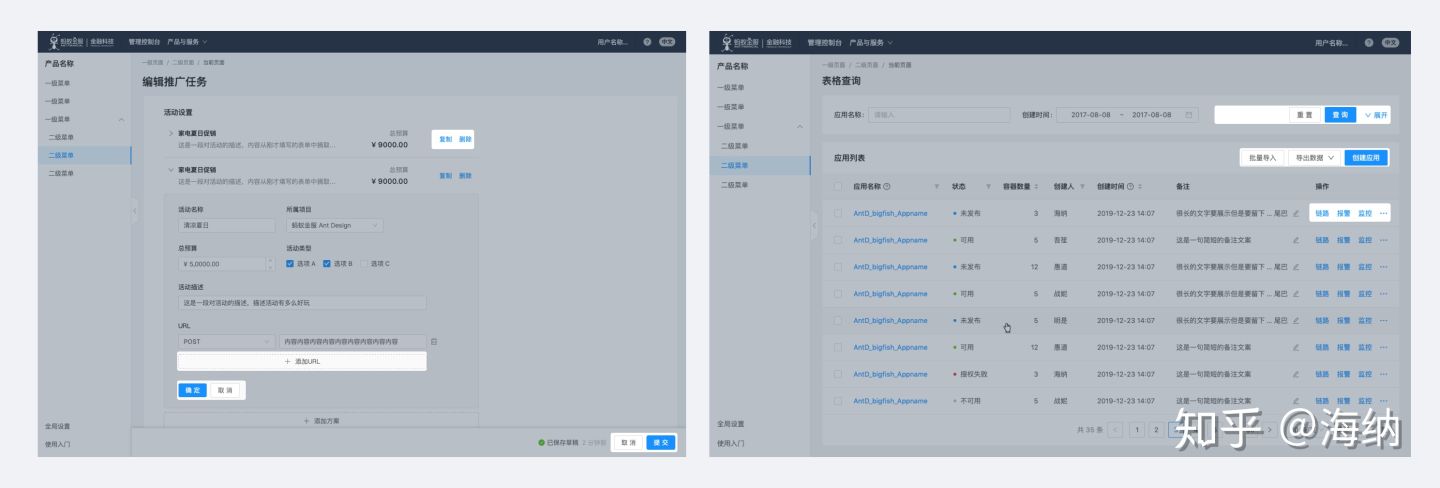The width and height of the screenshot is (1440, 488).
Task: Click 添加方案 button
Action: coord(321,421)
